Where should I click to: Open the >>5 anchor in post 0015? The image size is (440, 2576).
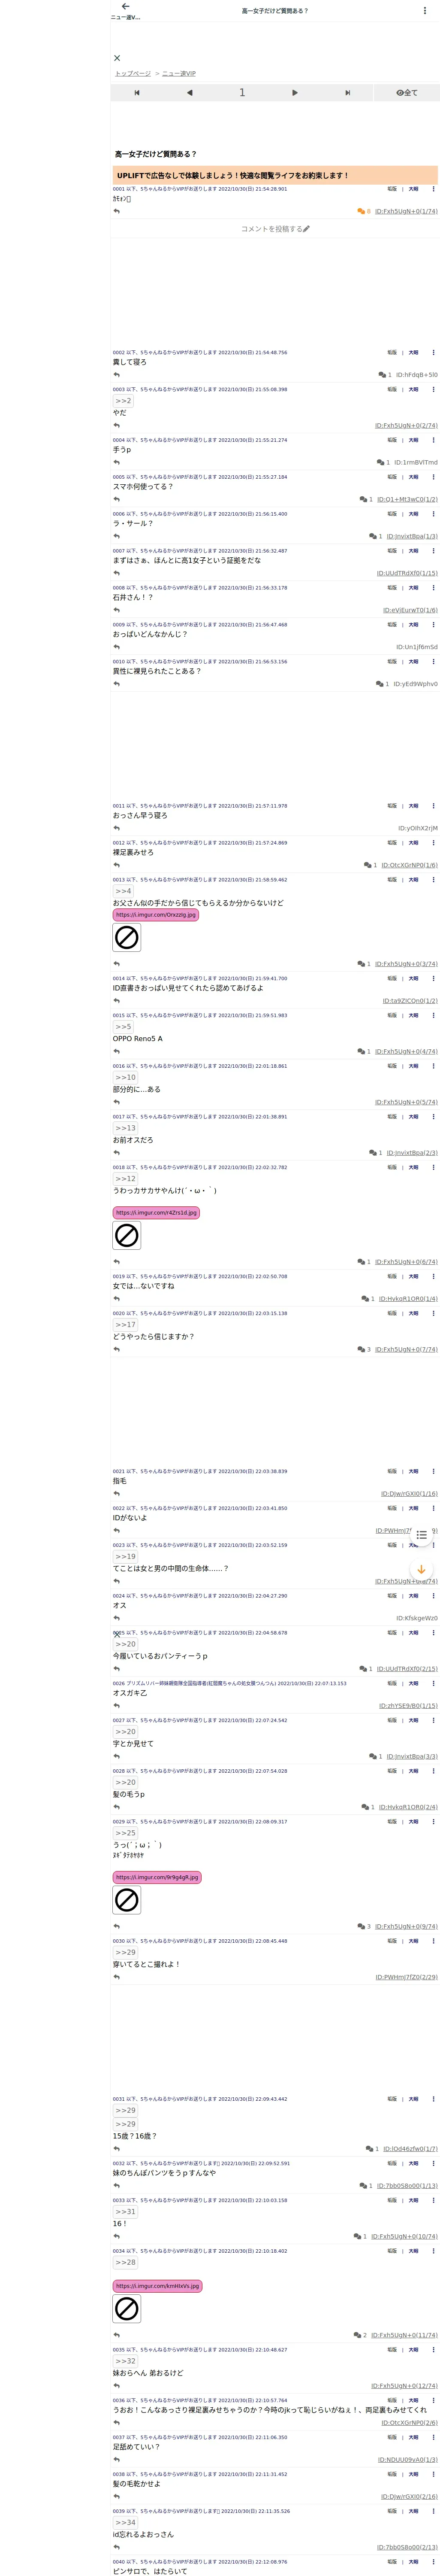point(123,1027)
